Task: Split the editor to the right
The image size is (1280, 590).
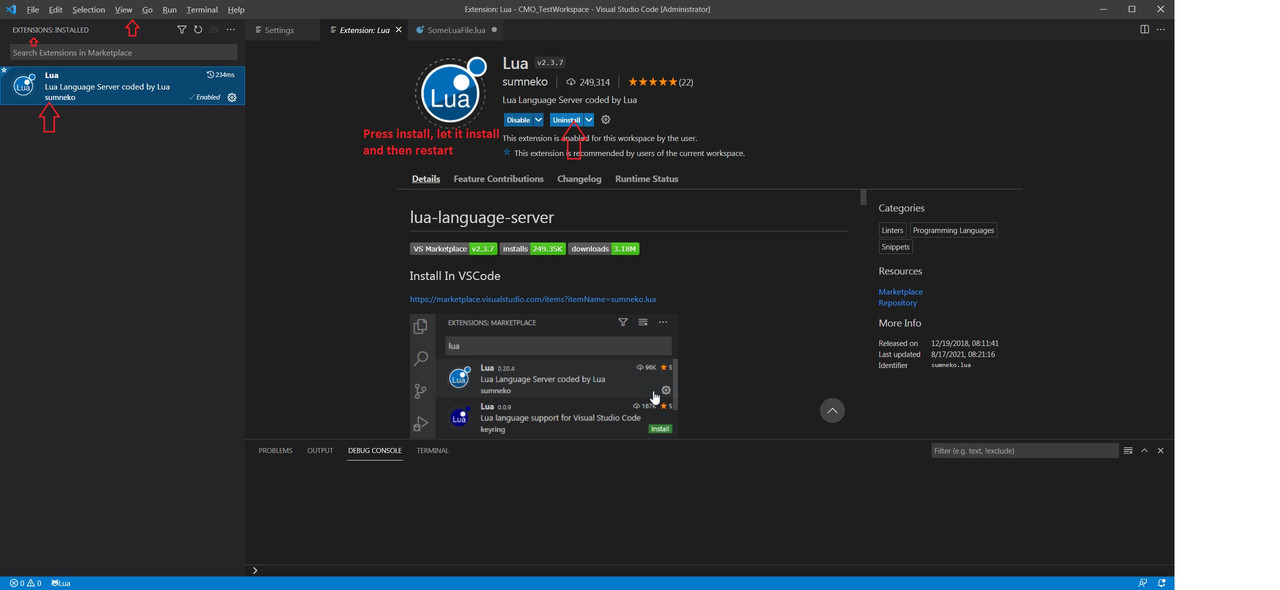Action: click(x=1144, y=30)
